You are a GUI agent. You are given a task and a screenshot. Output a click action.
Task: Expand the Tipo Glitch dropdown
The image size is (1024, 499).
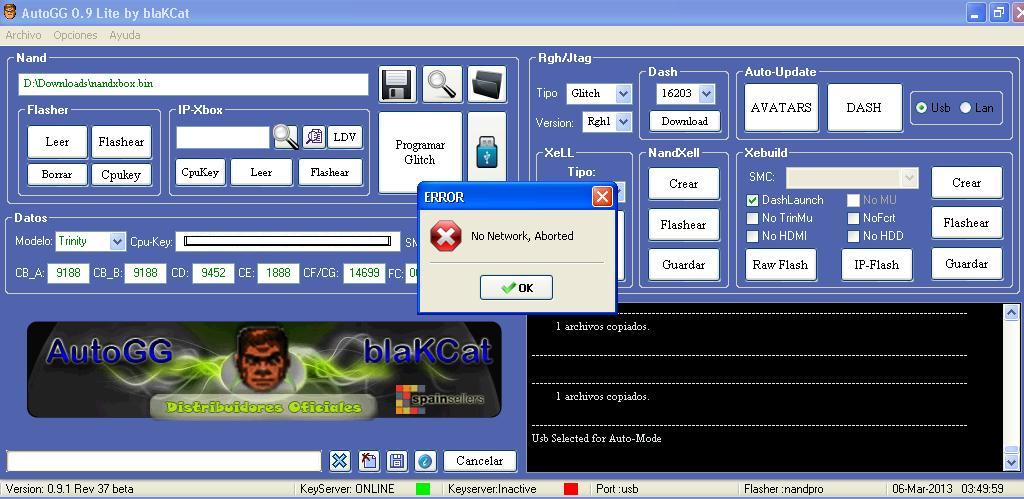click(623, 93)
